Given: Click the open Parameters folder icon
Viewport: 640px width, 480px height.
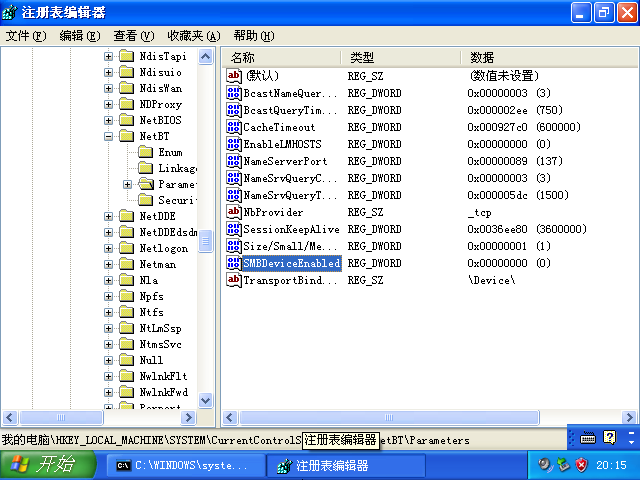Looking at the screenshot, I should (x=146, y=184).
